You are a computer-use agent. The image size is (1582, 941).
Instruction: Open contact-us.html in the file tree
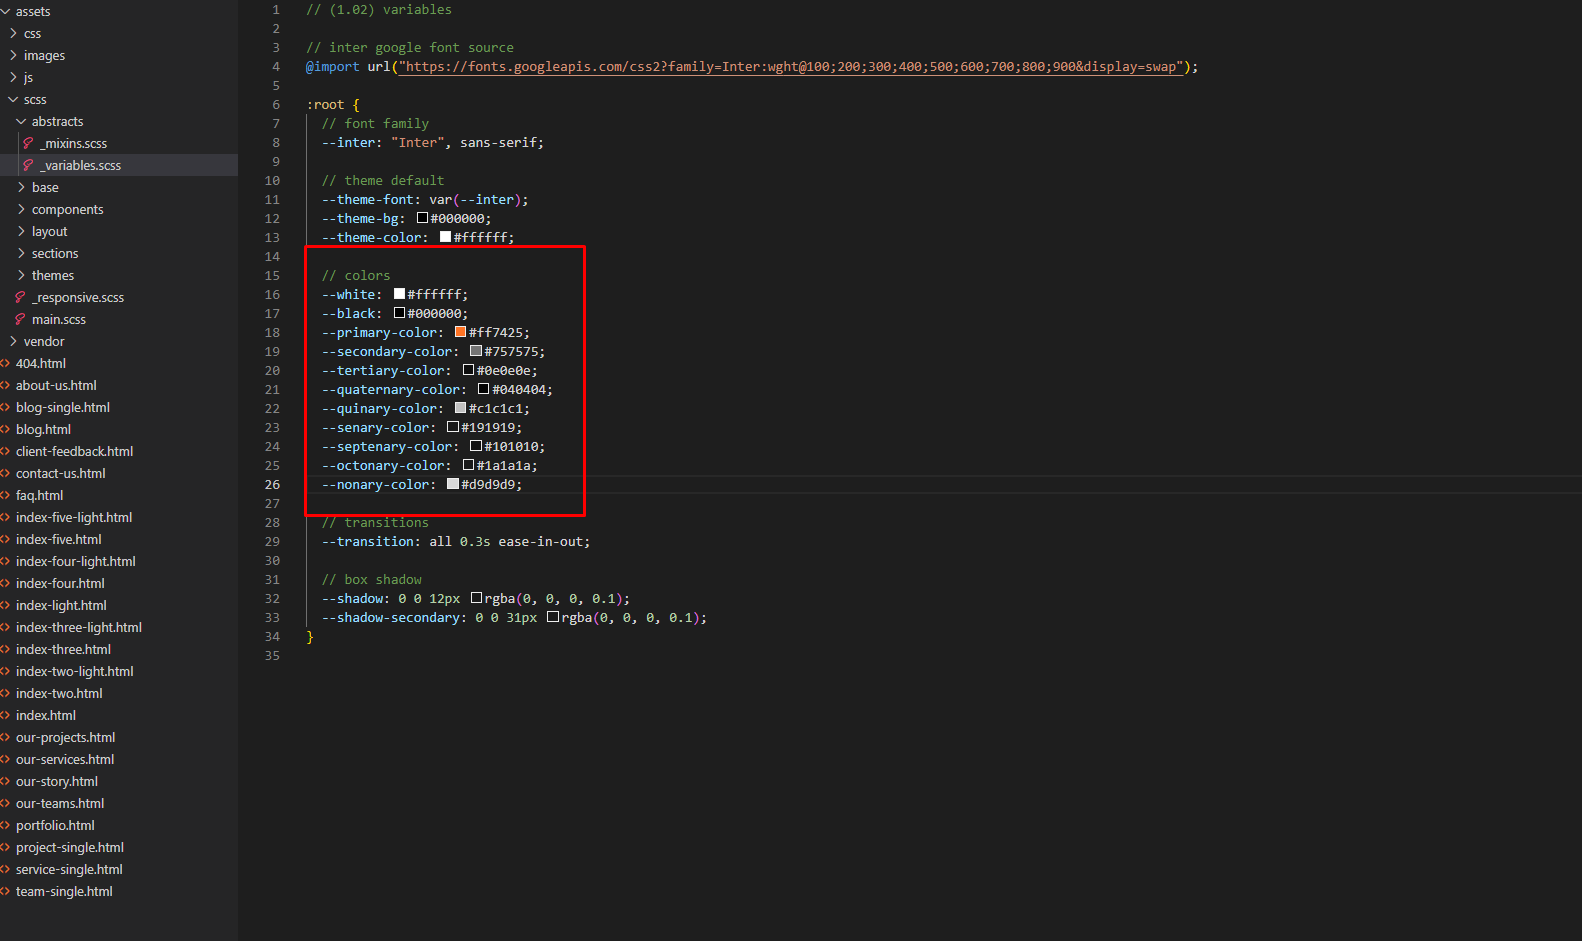[60, 473]
